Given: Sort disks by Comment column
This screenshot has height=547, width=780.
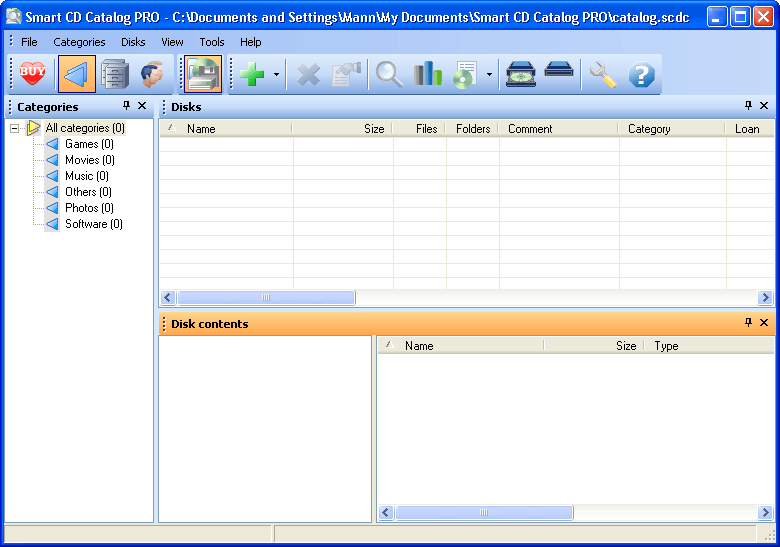Looking at the screenshot, I should (x=559, y=129).
